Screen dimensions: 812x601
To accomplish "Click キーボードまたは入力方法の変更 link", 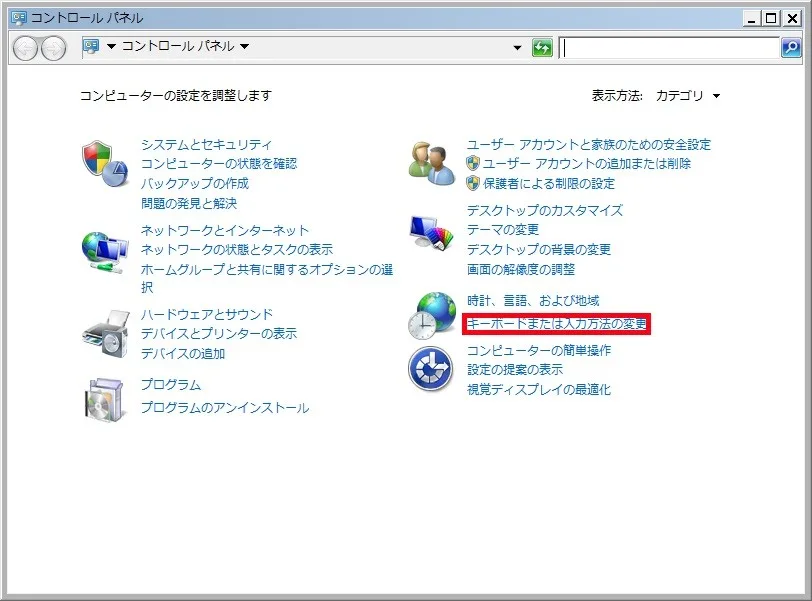I will (x=557, y=324).
